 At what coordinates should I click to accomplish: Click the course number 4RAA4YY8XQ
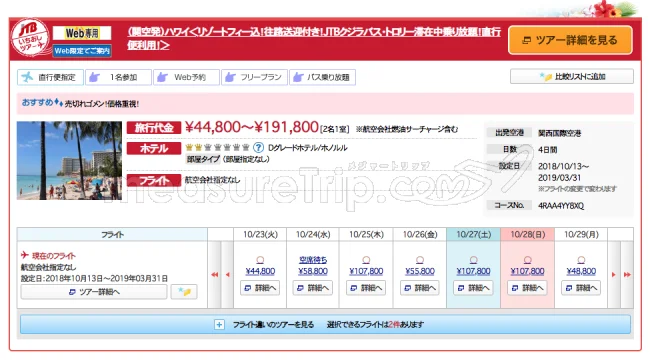click(x=560, y=206)
